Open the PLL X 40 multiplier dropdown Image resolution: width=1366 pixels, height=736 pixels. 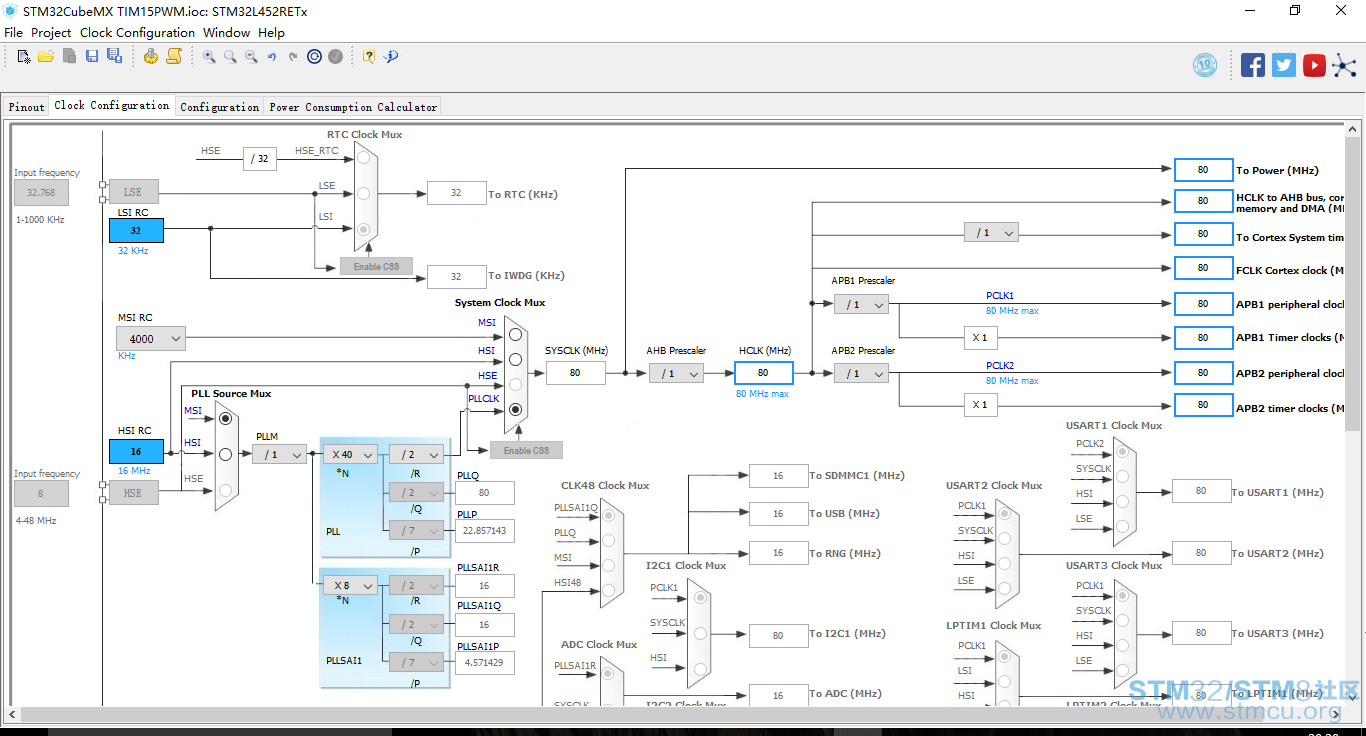349,455
